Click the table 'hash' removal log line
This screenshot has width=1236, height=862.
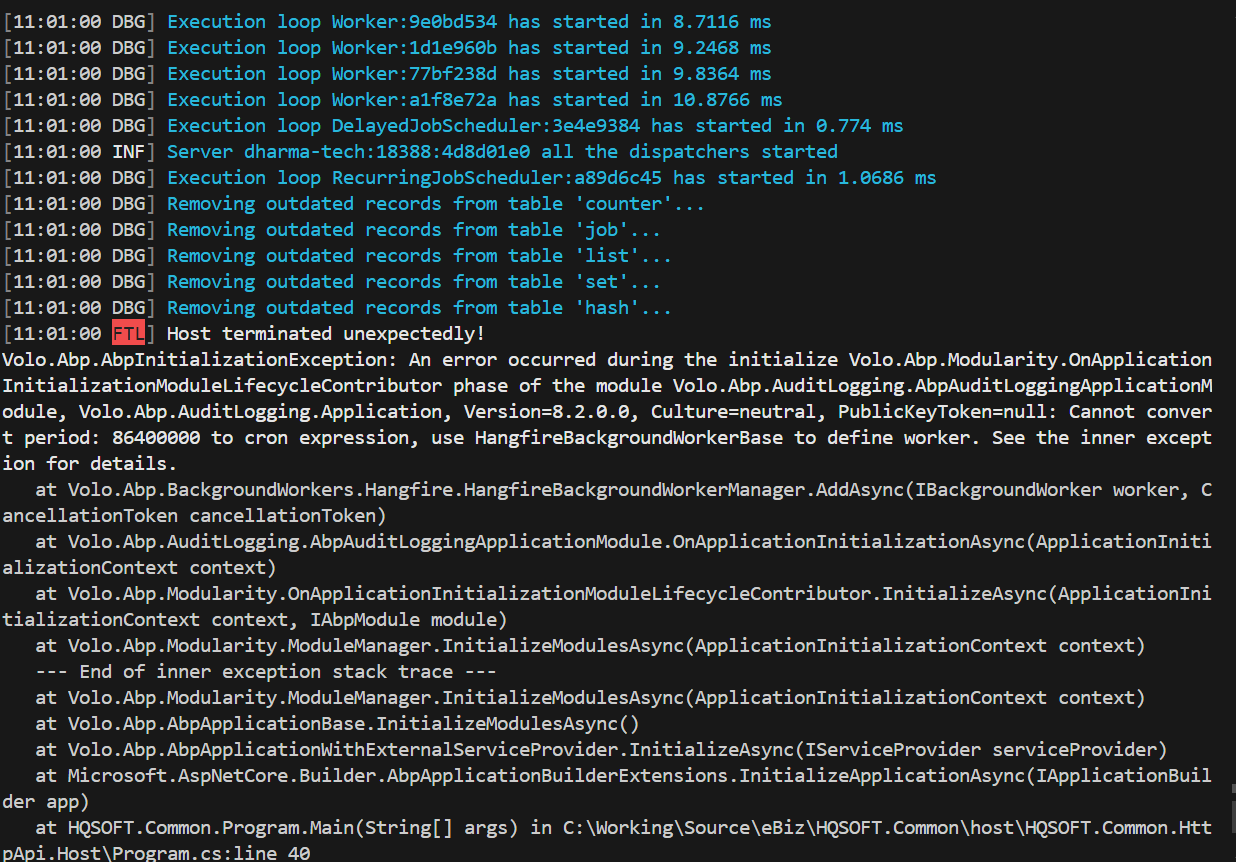point(419,307)
